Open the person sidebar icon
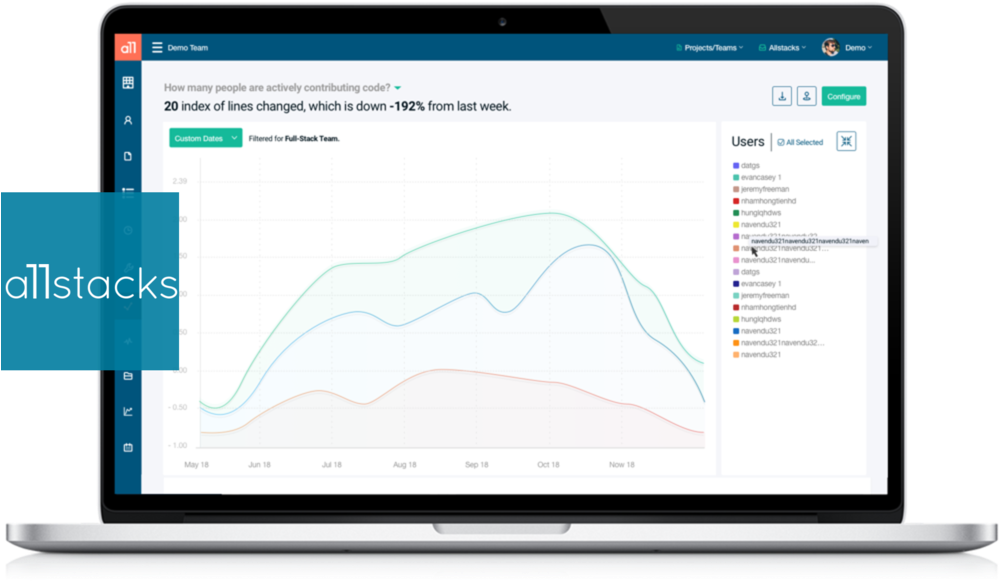The width and height of the screenshot is (999, 581). pos(128,120)
